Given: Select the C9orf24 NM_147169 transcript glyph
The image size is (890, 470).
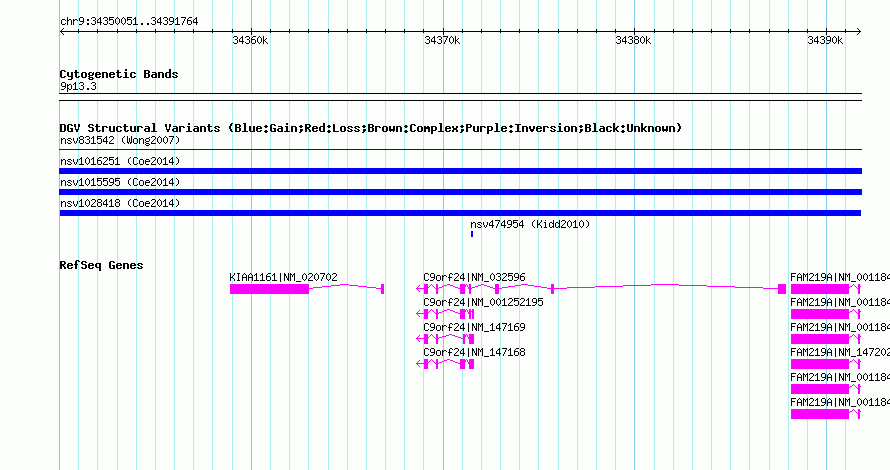Looking at the screenshot, I should coord(445,339).
